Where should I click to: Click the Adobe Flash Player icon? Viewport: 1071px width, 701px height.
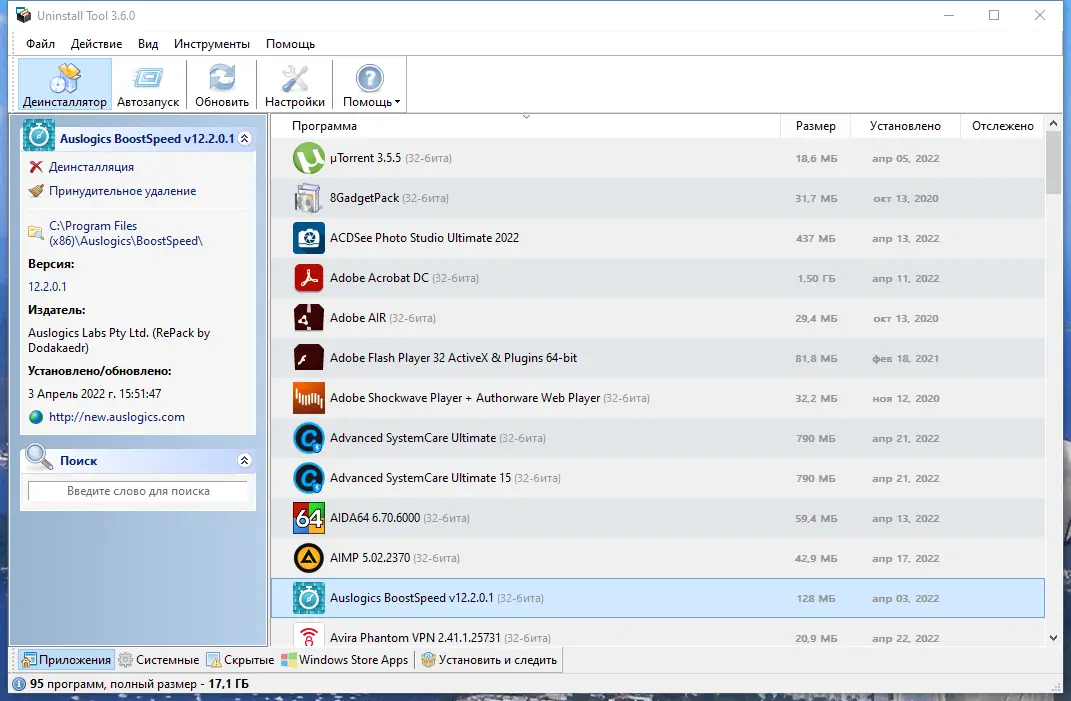[309, 358]
